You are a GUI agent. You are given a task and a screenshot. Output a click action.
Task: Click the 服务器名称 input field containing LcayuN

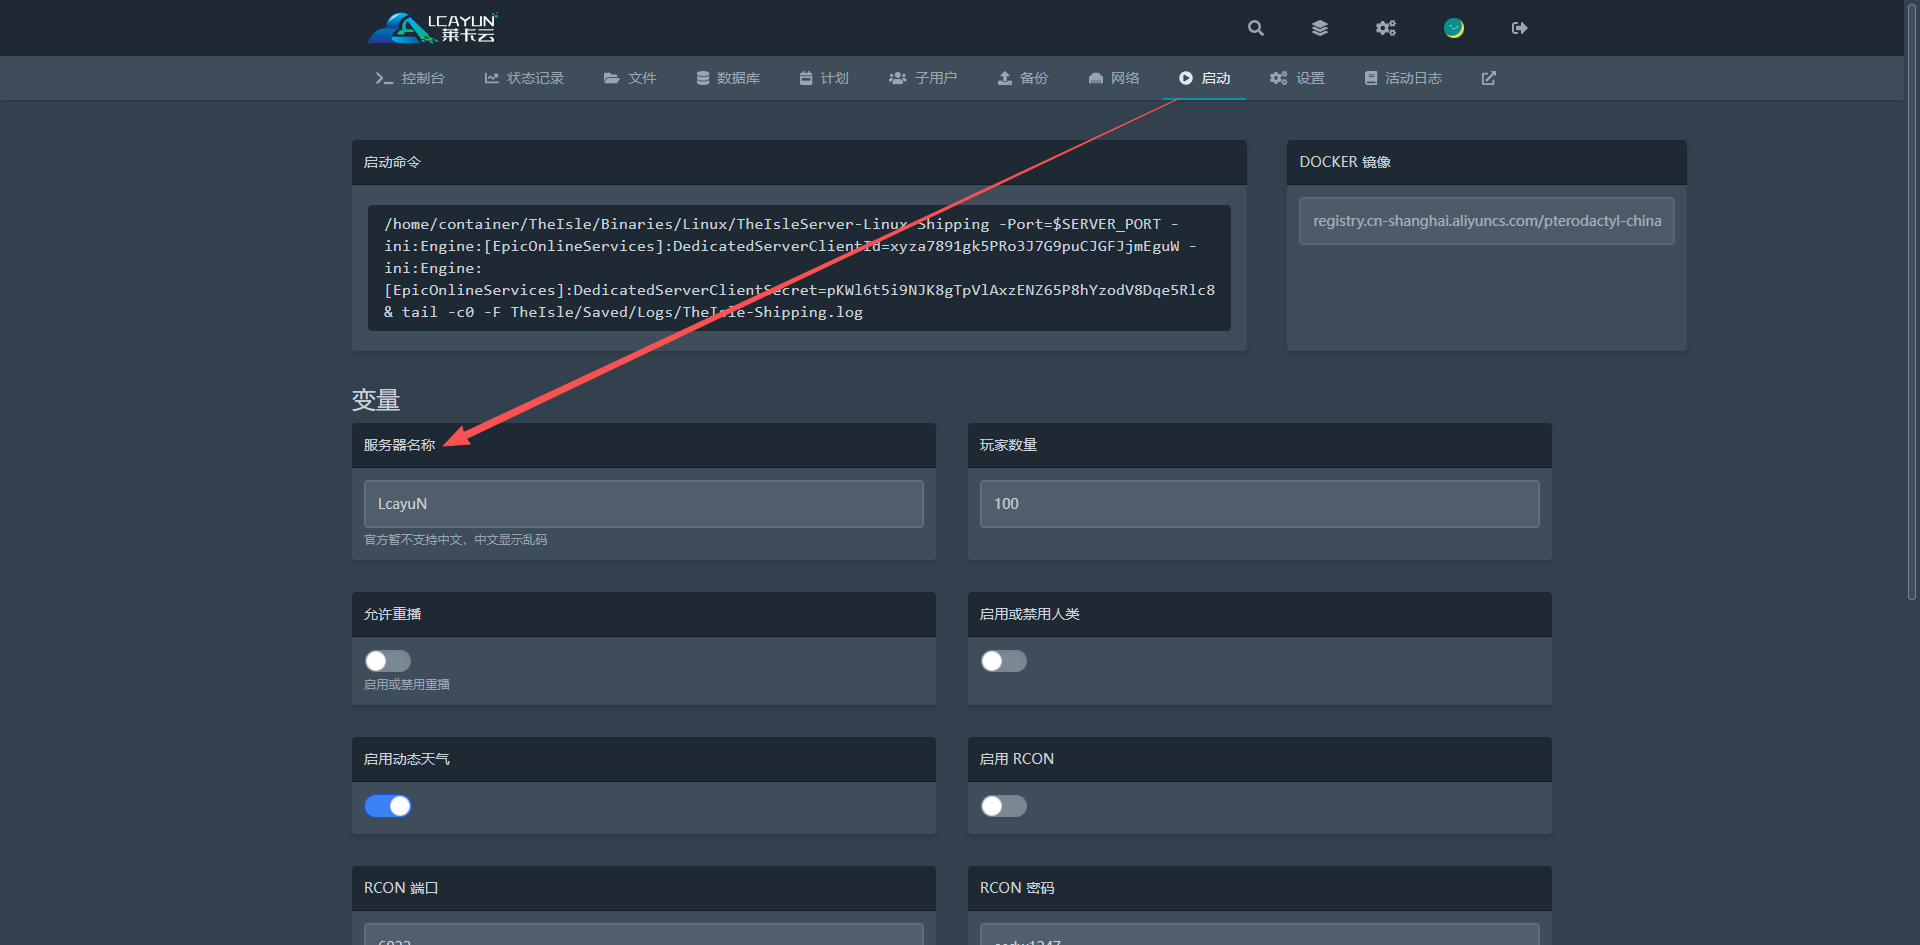(x=643, y=504)
